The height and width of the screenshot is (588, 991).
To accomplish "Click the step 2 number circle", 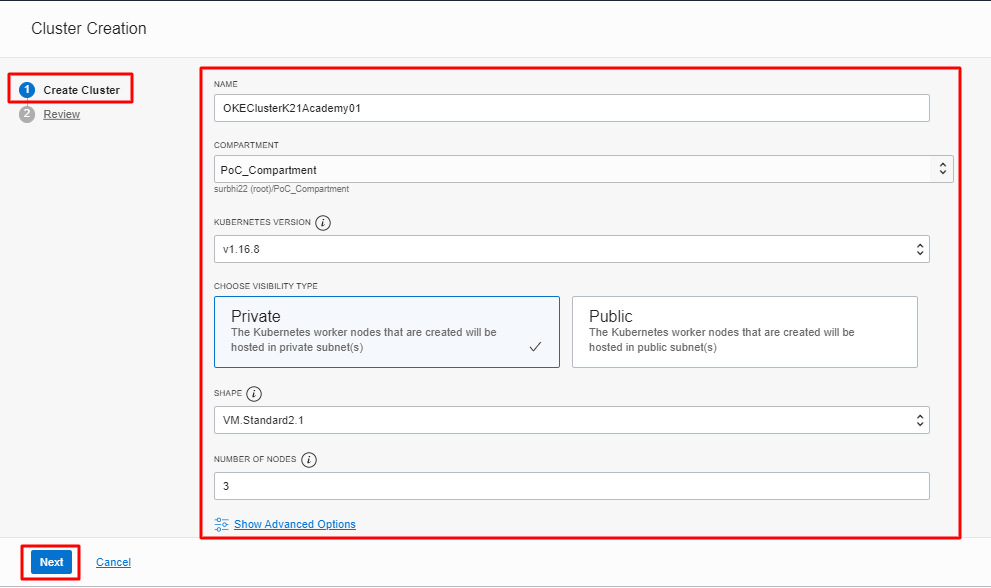I will 27,114.
